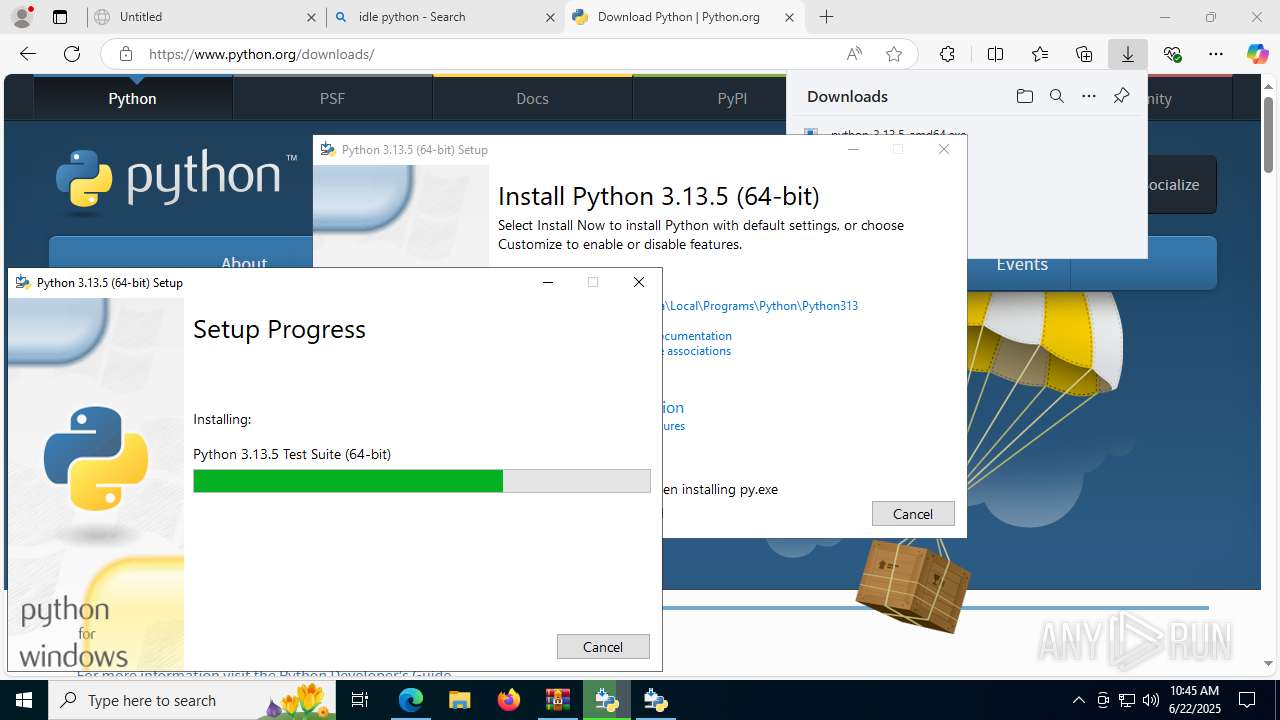Open the Events menu on python.org
Image resolution: width=1280 pixels, height=720 pixels.
point(1021,264)
